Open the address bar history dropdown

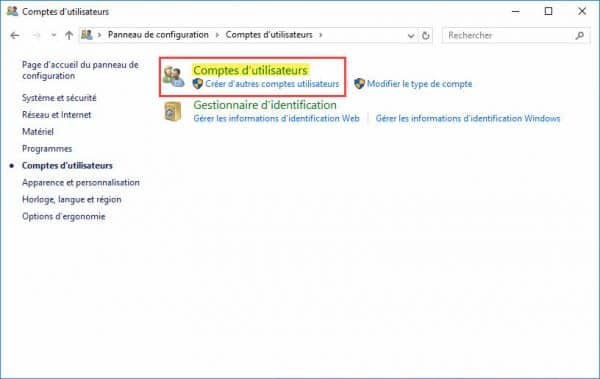coord(411,36)
